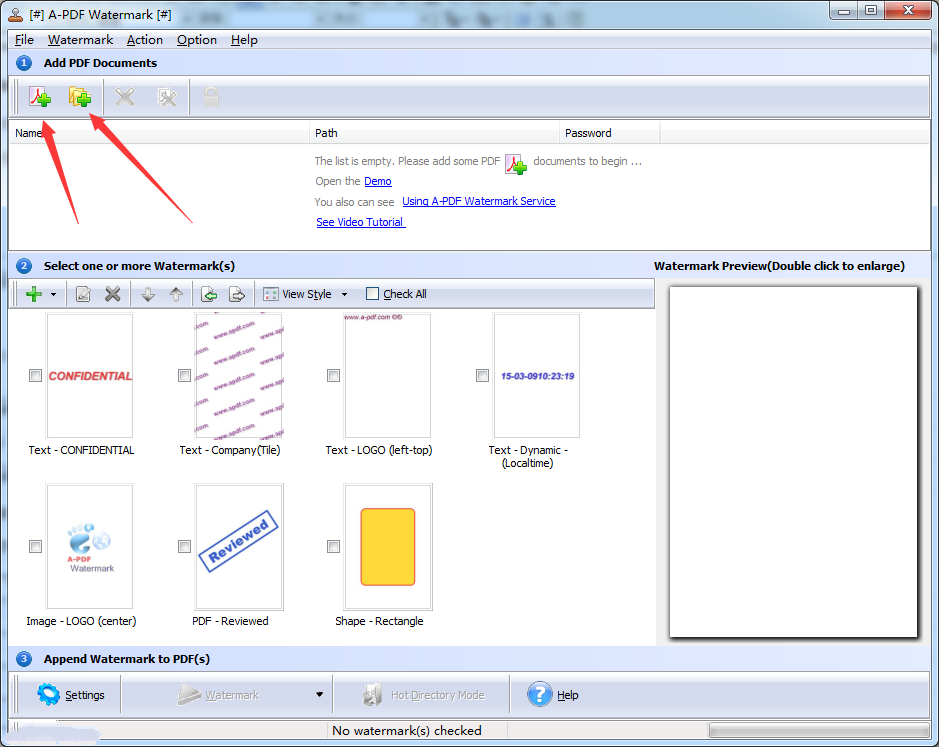Screen dimensions: 939x747
Task: Click the Delete watermark X icon
Action: (x=113, y=294)
